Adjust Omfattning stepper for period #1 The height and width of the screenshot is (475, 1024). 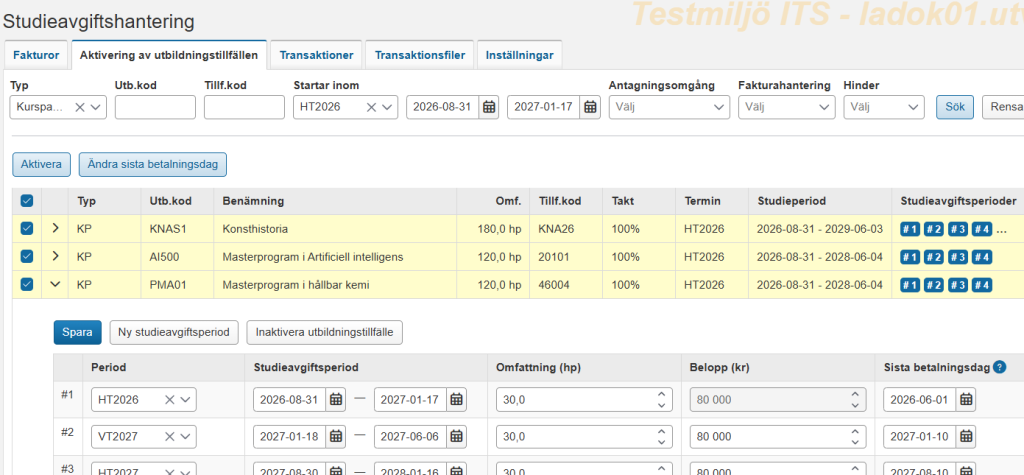(662, 400)
